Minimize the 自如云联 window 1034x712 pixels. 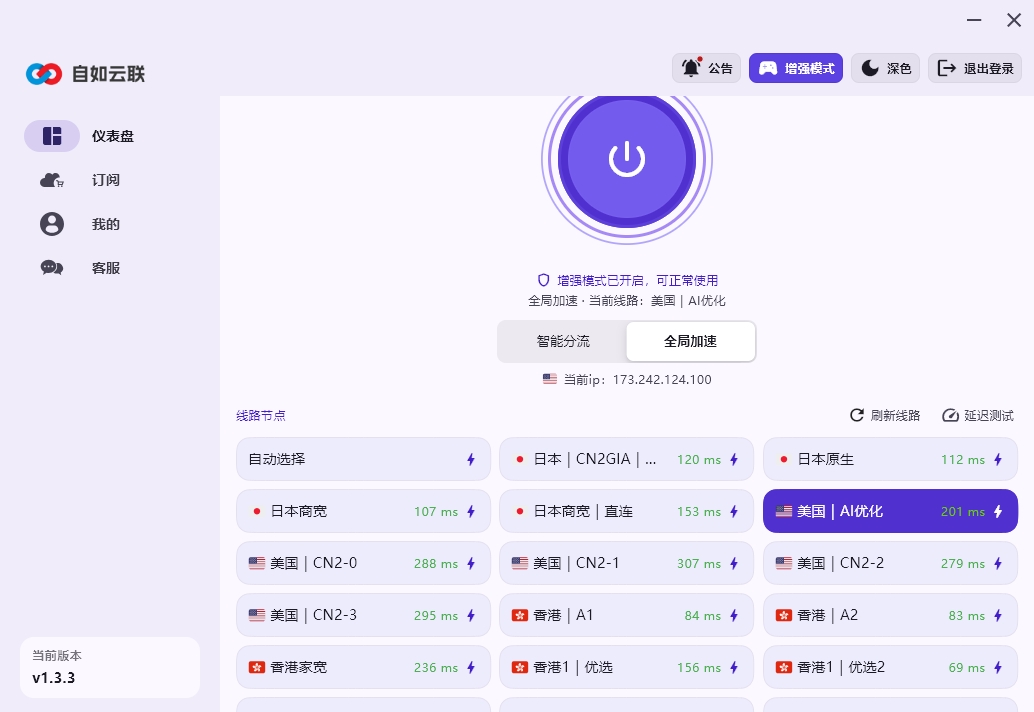click(974, 20)
